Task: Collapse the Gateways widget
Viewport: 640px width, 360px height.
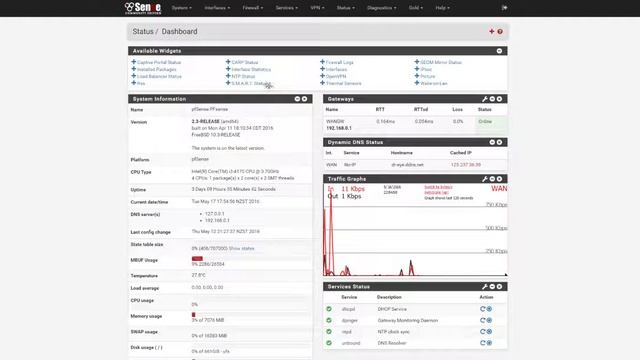Action: pos(492,99)
